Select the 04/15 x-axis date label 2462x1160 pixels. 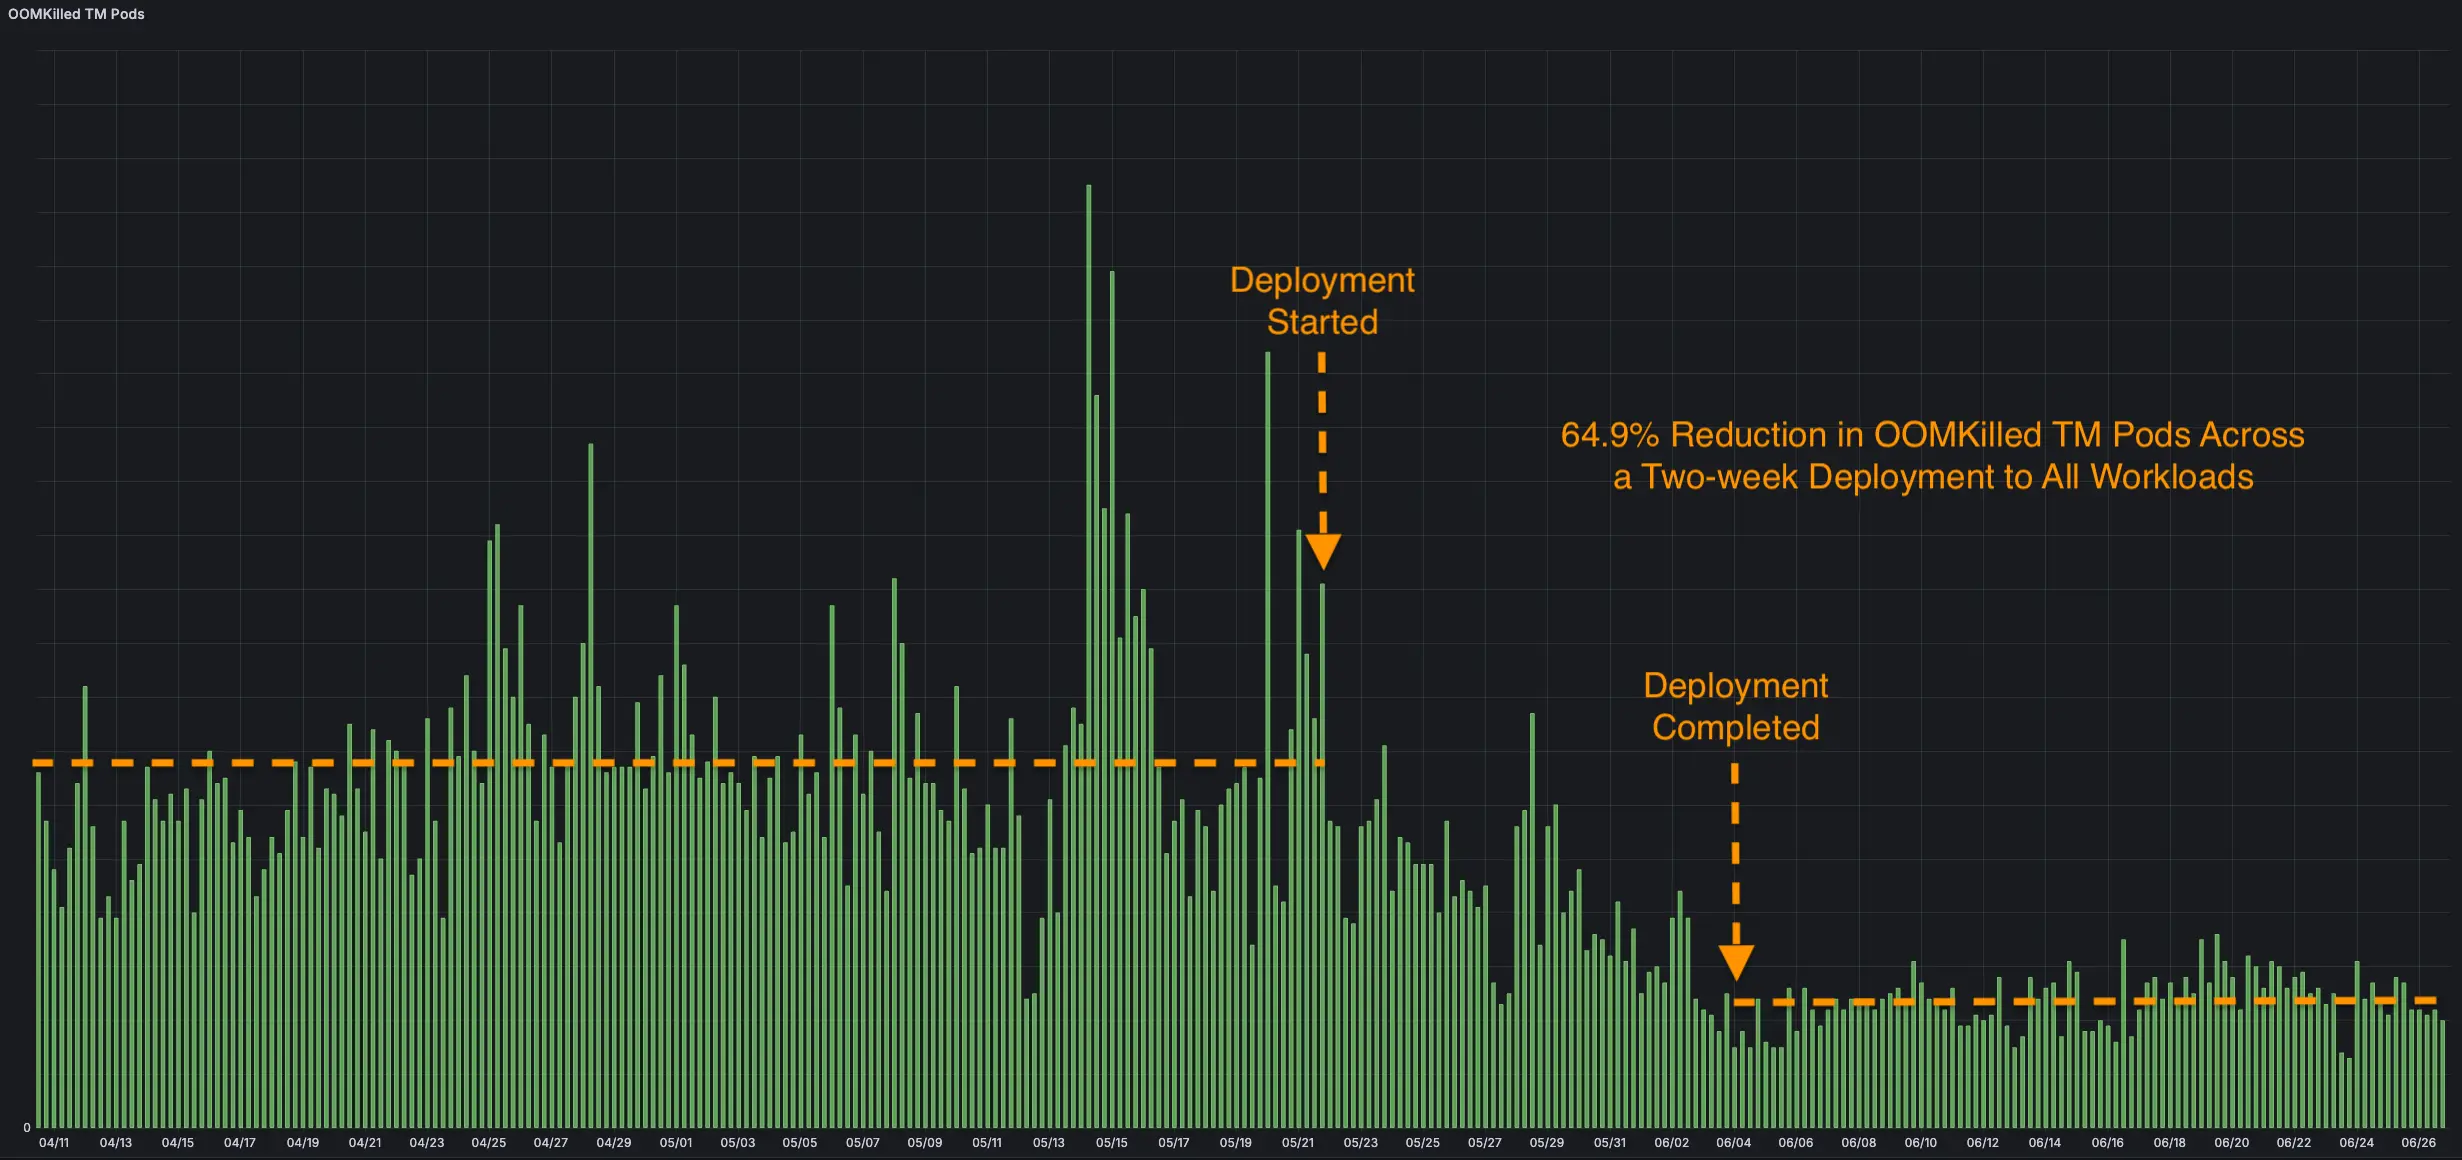[178, 1142]
